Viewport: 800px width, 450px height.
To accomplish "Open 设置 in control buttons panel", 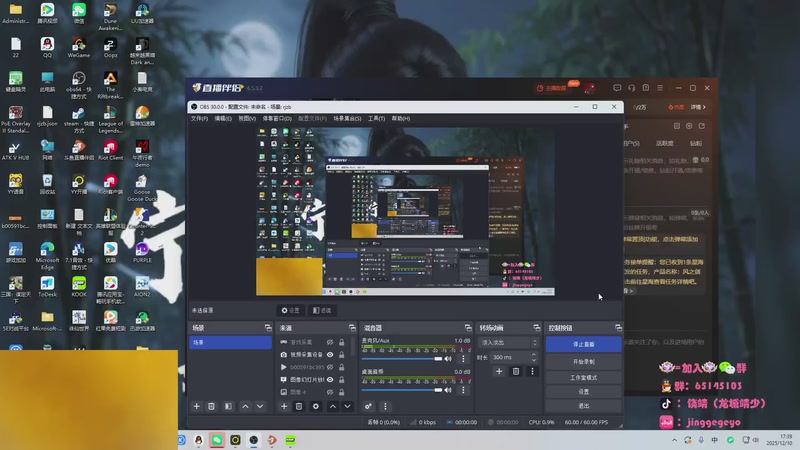I will [584, 391].
